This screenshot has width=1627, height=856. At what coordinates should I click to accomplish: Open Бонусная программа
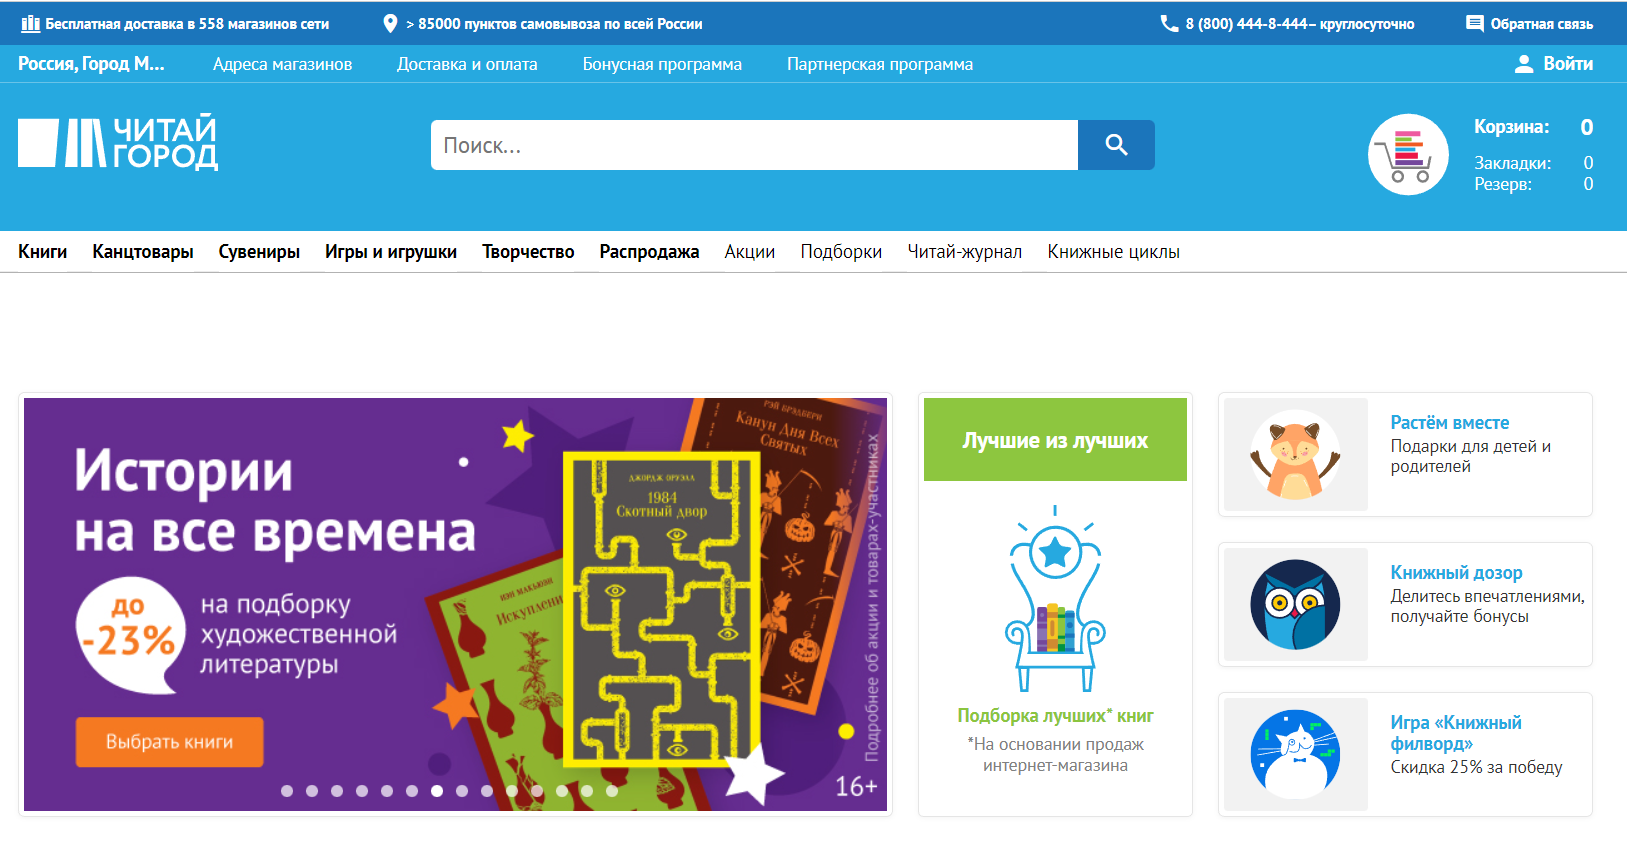click(662, 64)
